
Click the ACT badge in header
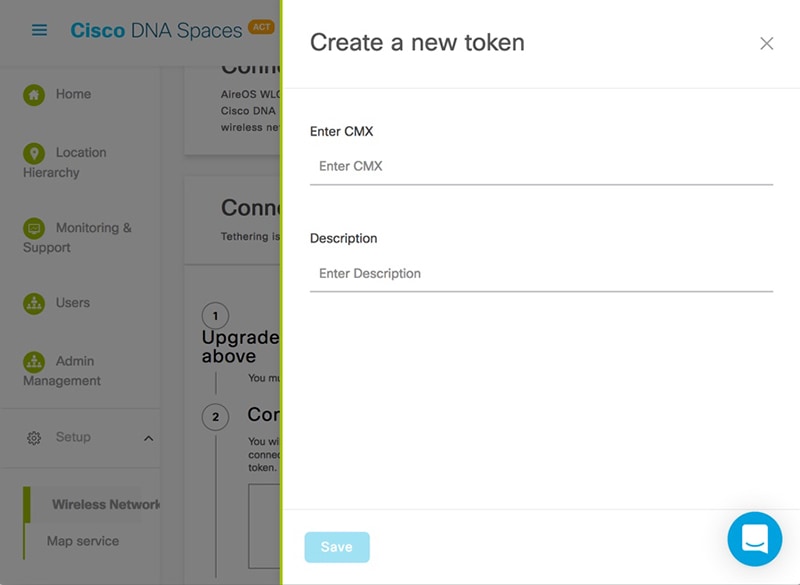click(261, 27)
